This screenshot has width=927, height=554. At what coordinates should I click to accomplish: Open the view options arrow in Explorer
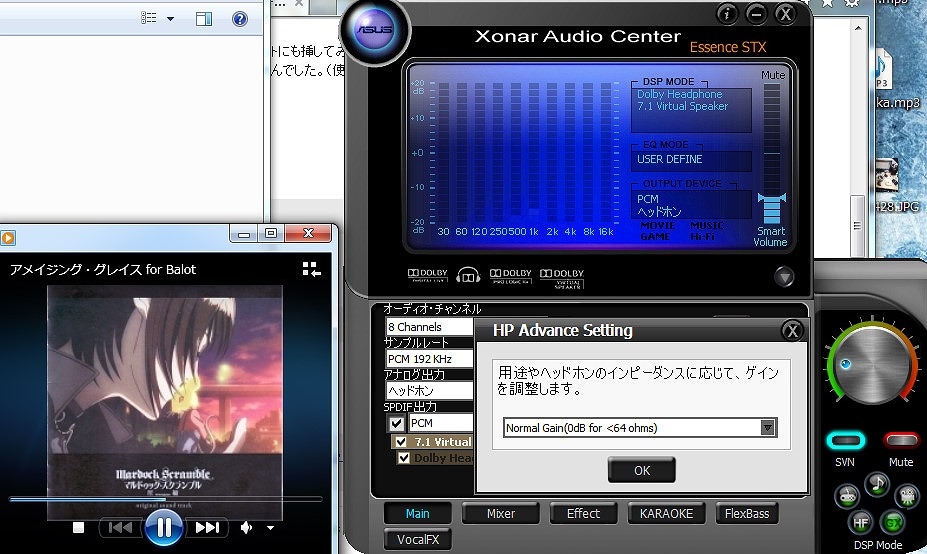(x=170, y=19)
